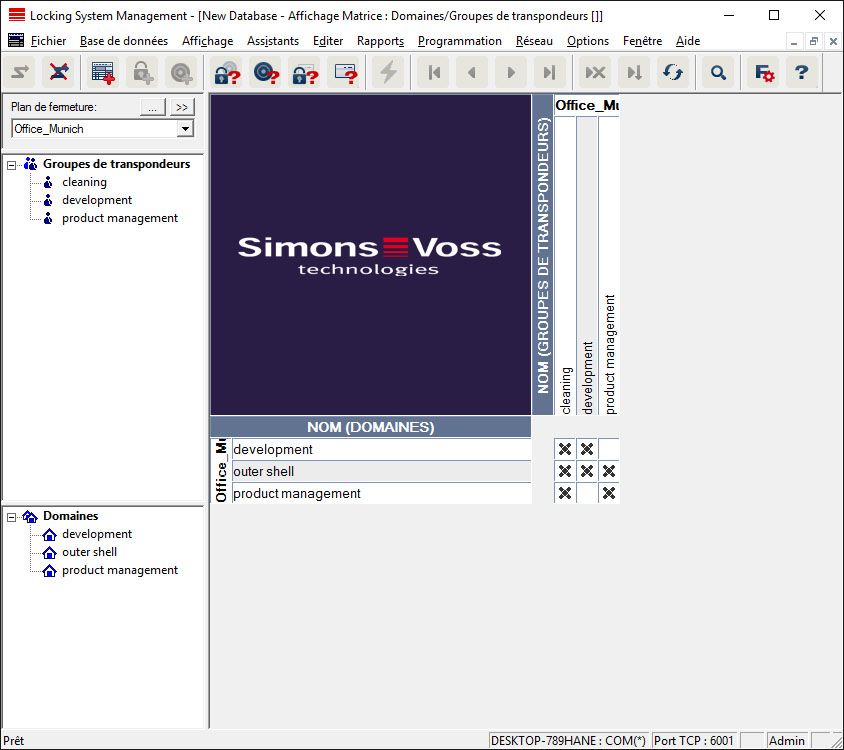Select 'outer shell' in the Domaines tree
This screenshot has height=750, width=844.
coord(89,552)
